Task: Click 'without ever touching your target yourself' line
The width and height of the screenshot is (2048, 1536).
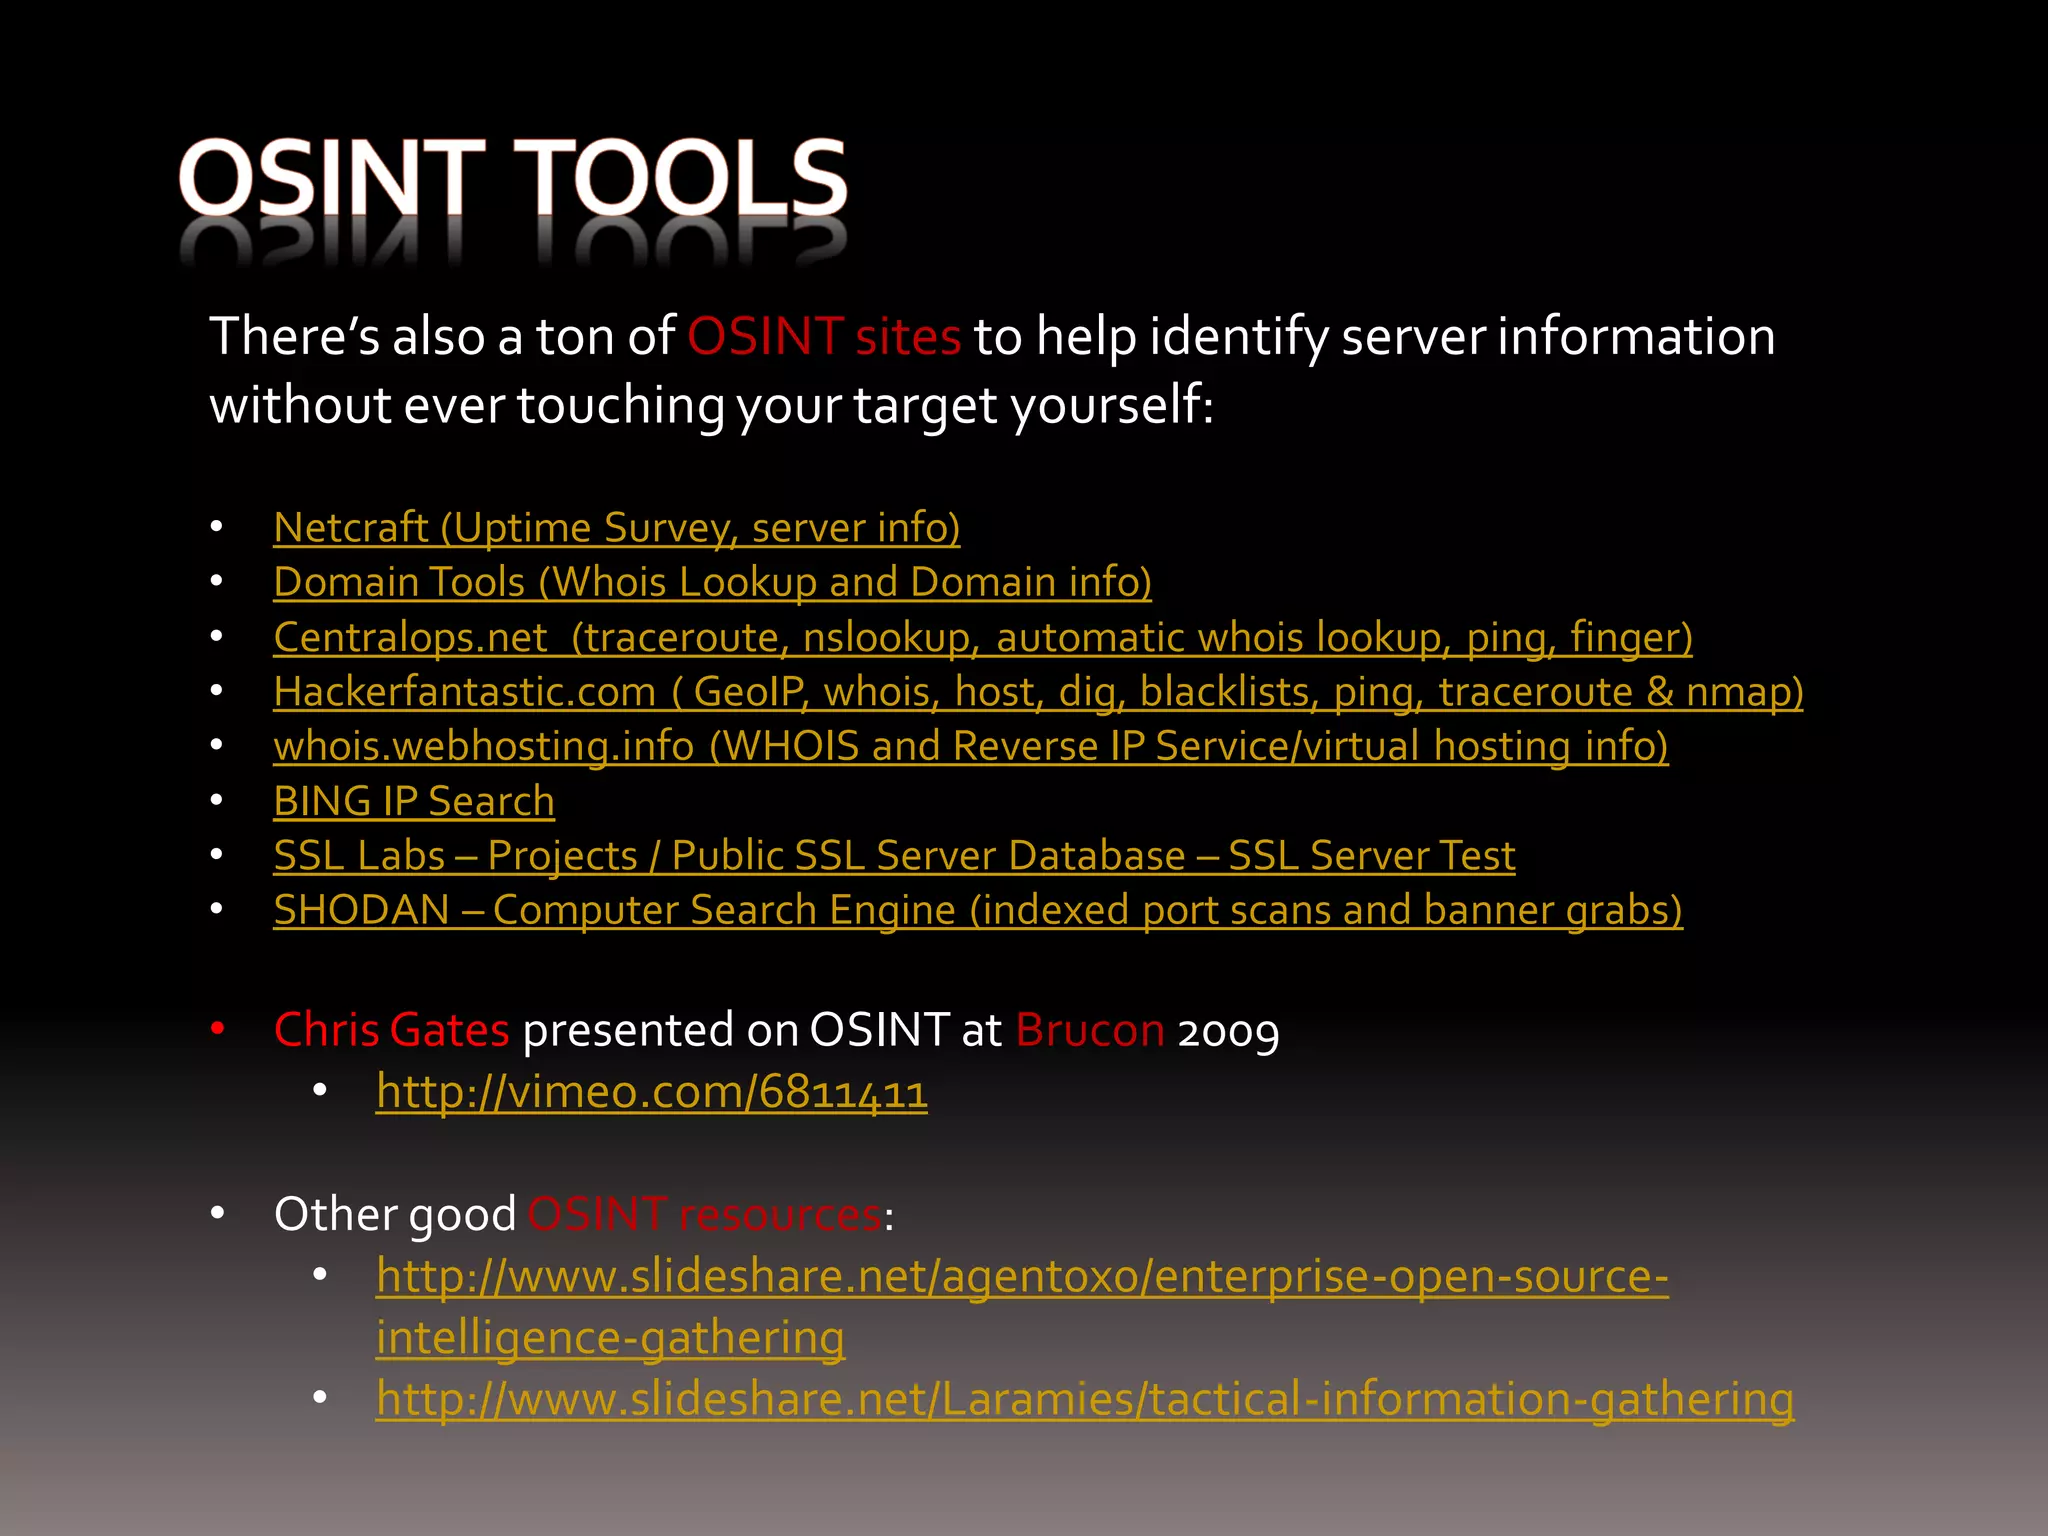Action: pyautogui.click(x=711, y=406)
